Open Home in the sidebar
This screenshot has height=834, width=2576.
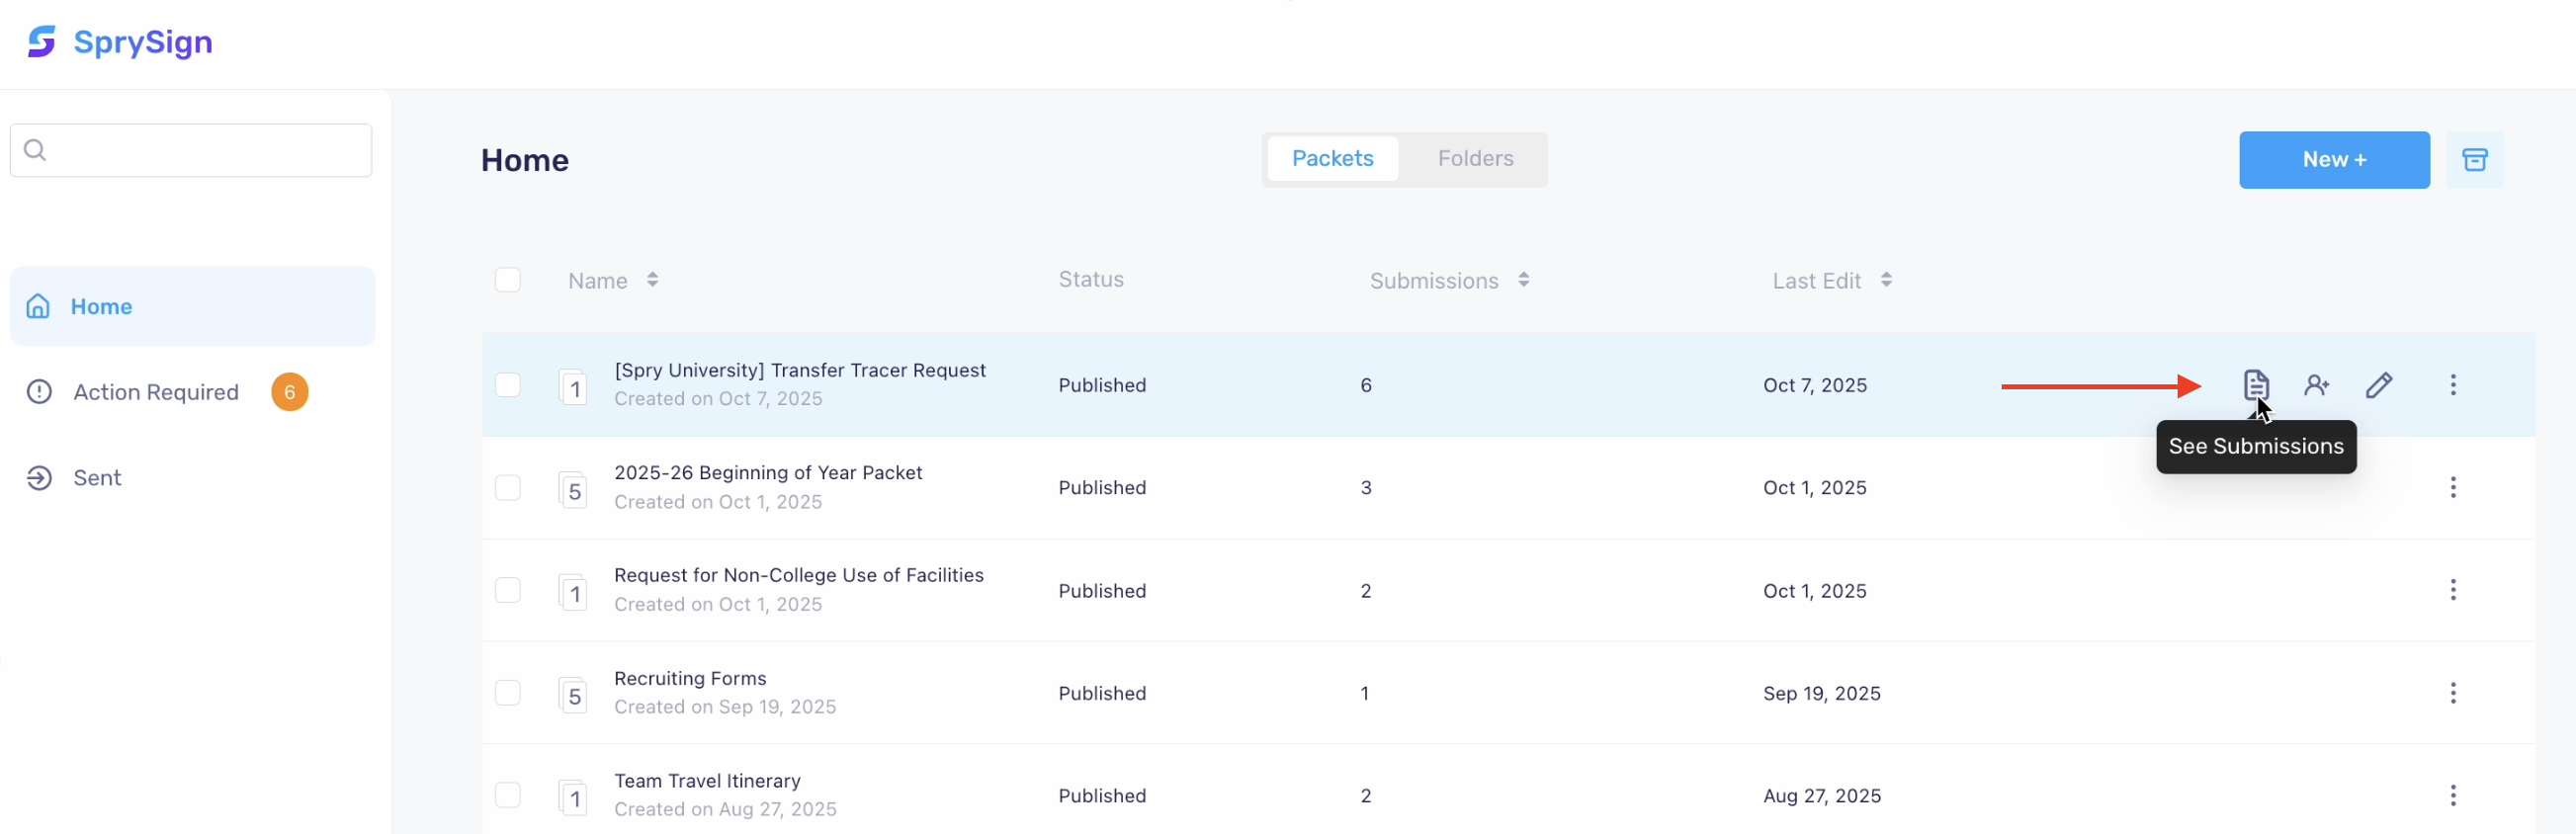193,306
